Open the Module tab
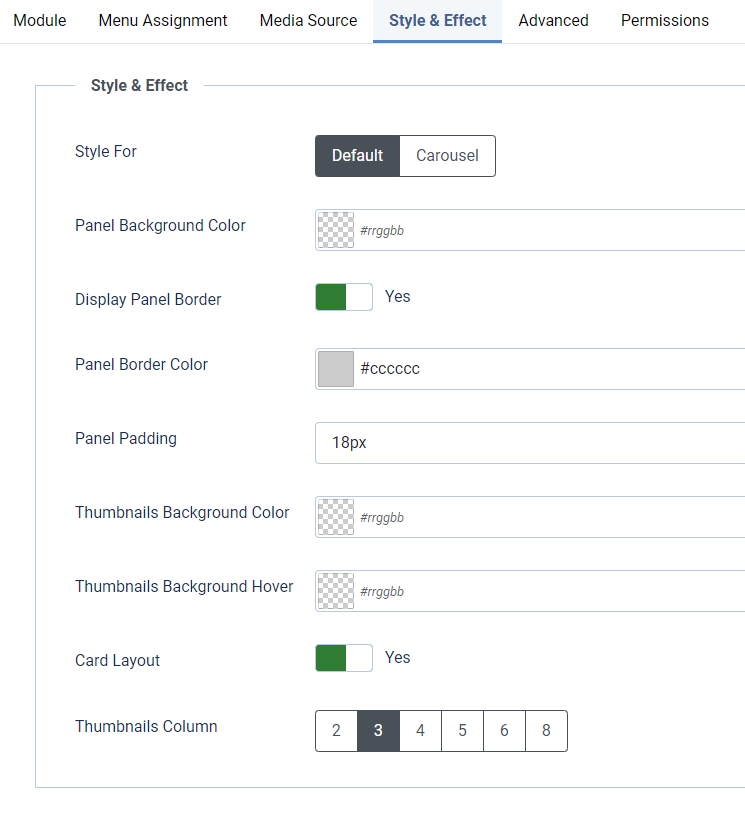Screen dimensions: 745x823 coord(39,20)
